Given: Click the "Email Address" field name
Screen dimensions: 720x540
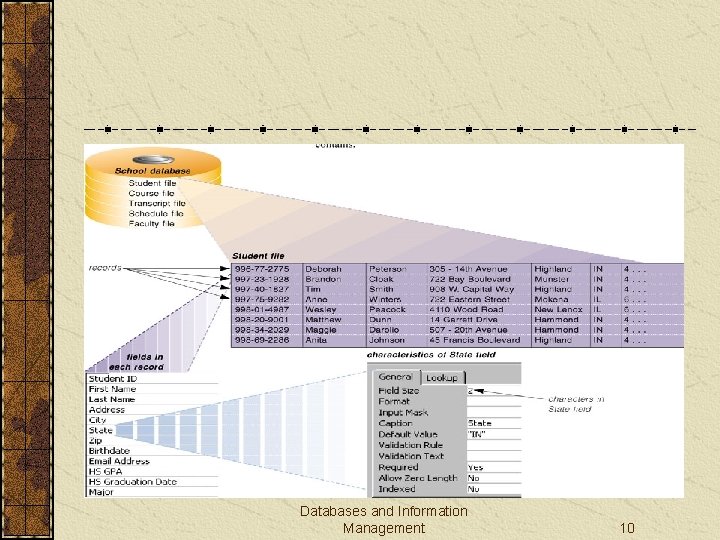Looking at the screenshot, I should (119, 461).
